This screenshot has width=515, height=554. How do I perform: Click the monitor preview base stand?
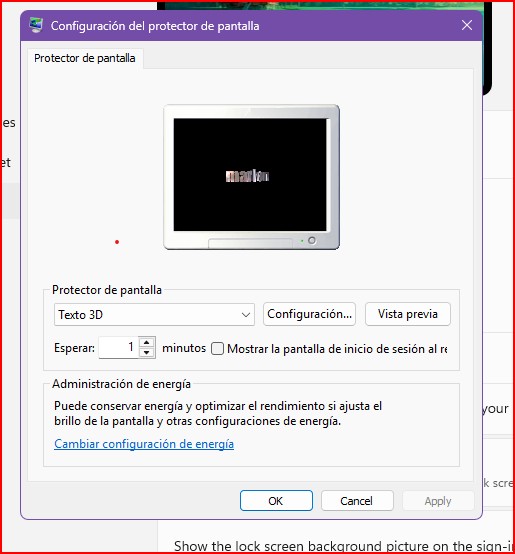click(250, 243)
